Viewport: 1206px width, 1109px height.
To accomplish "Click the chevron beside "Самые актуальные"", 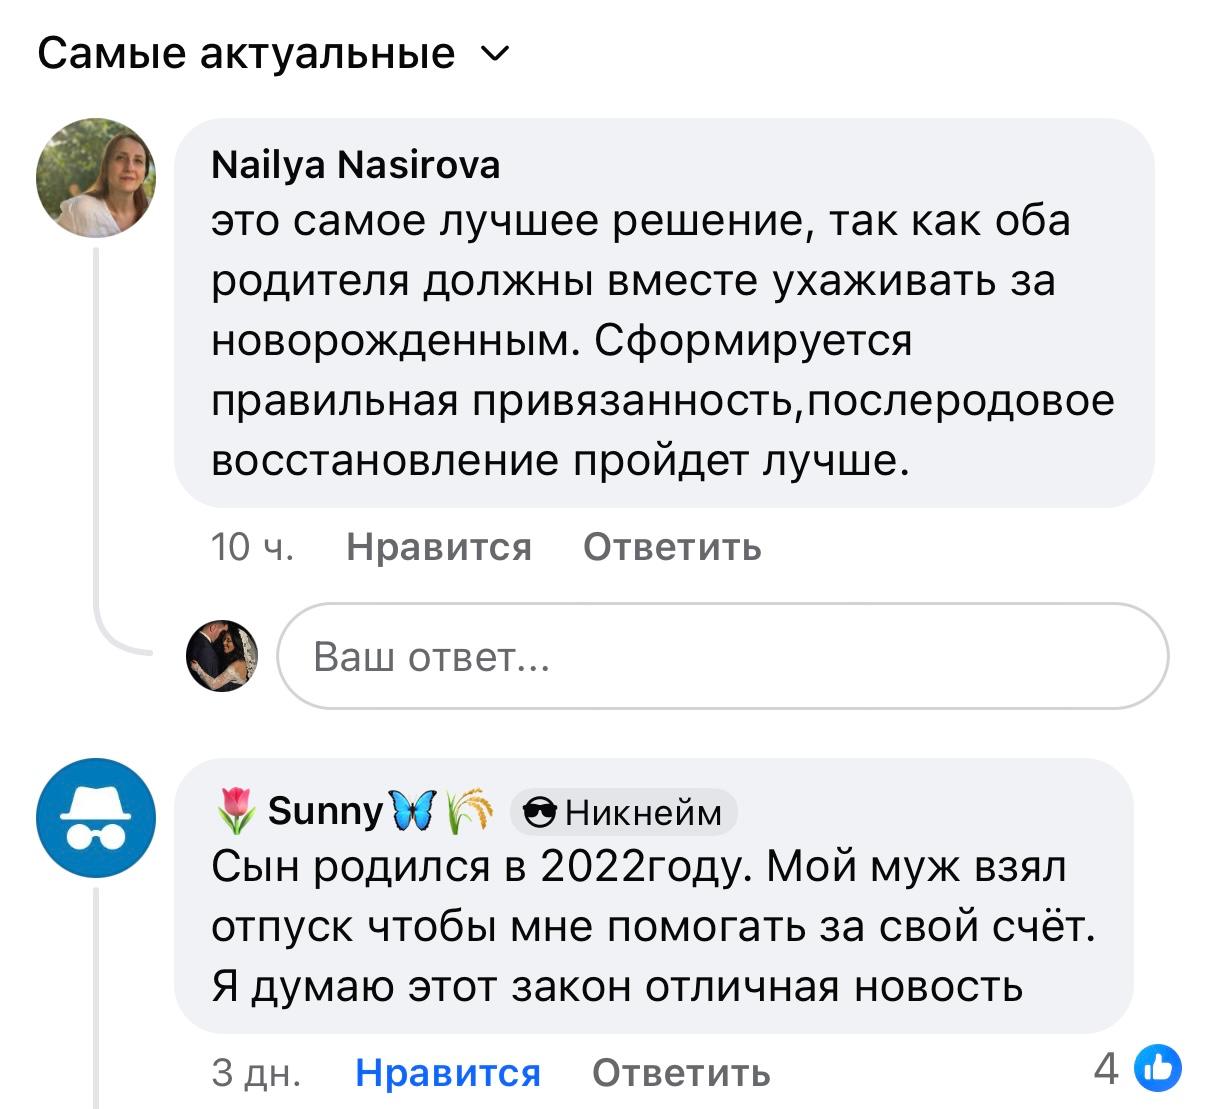I will coord(496,53).
